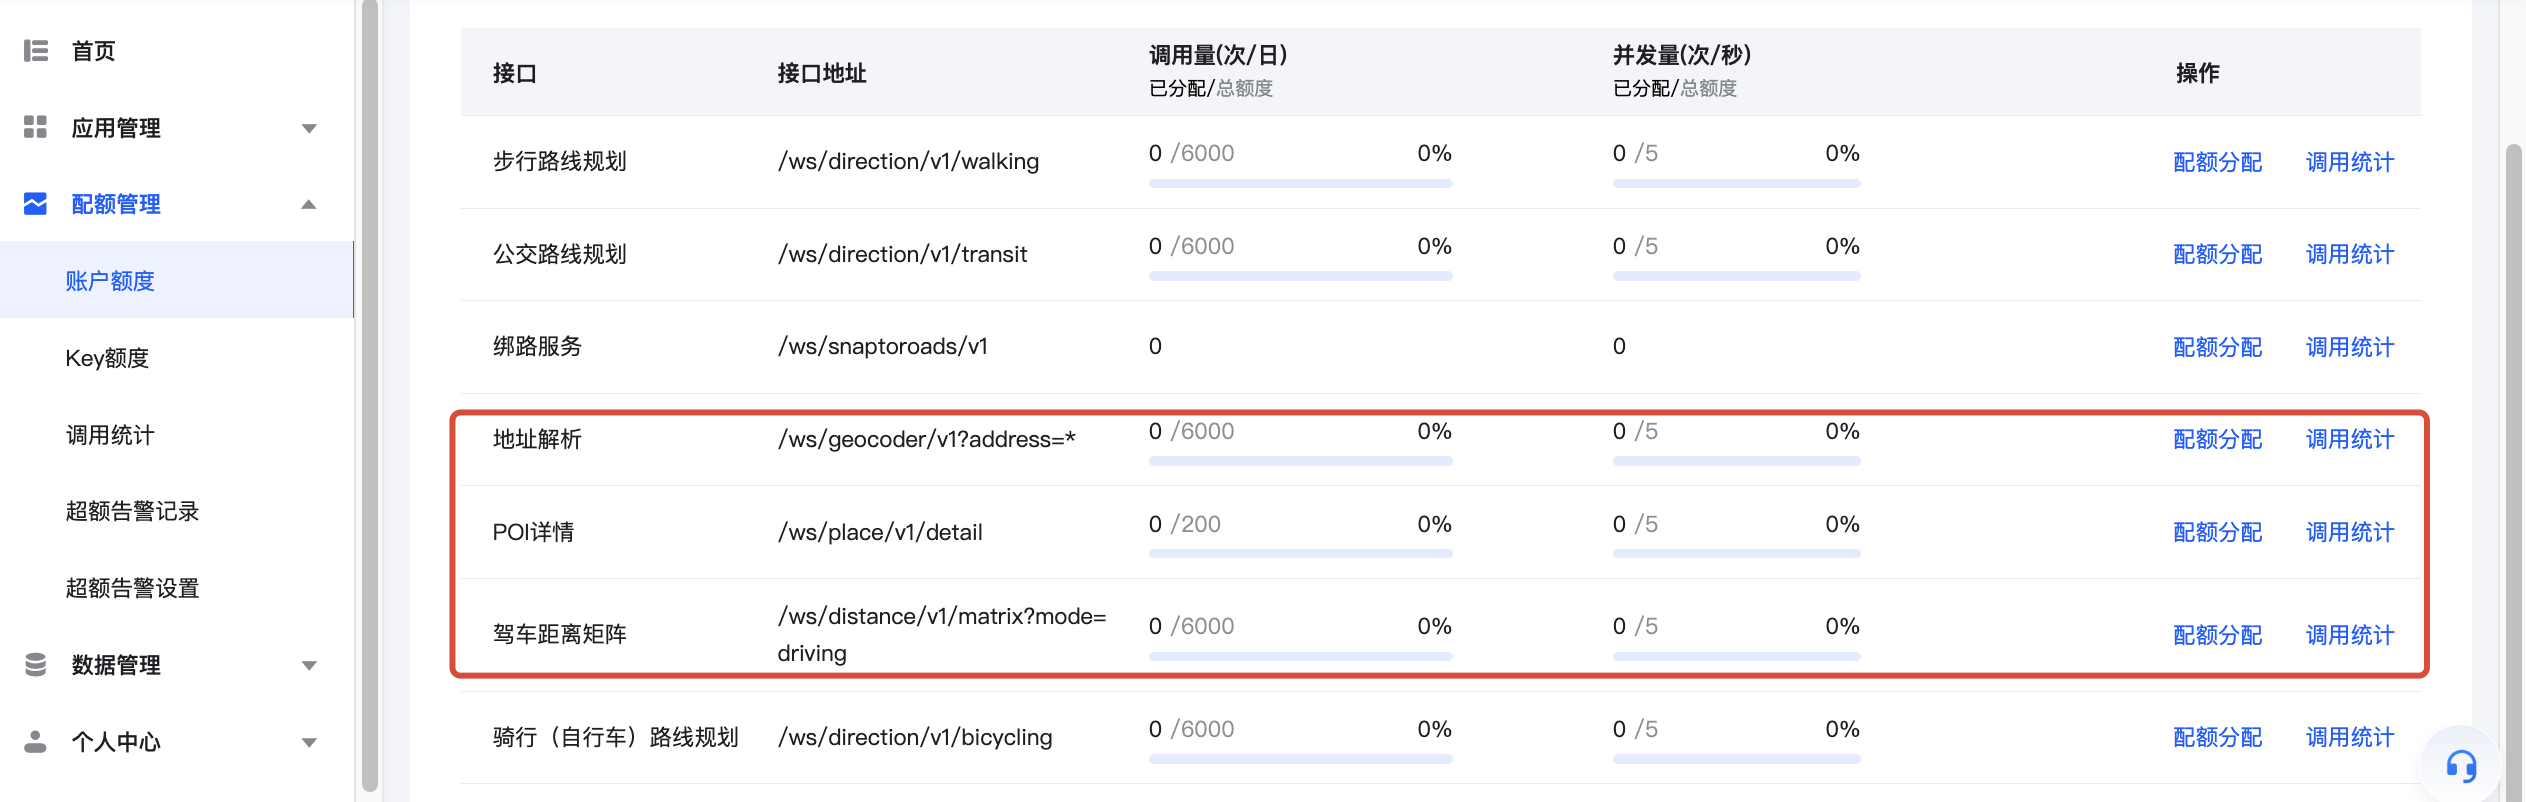Open 调用统计 for 地址解析 row

pyautogui.click(x=2349, y=439)
